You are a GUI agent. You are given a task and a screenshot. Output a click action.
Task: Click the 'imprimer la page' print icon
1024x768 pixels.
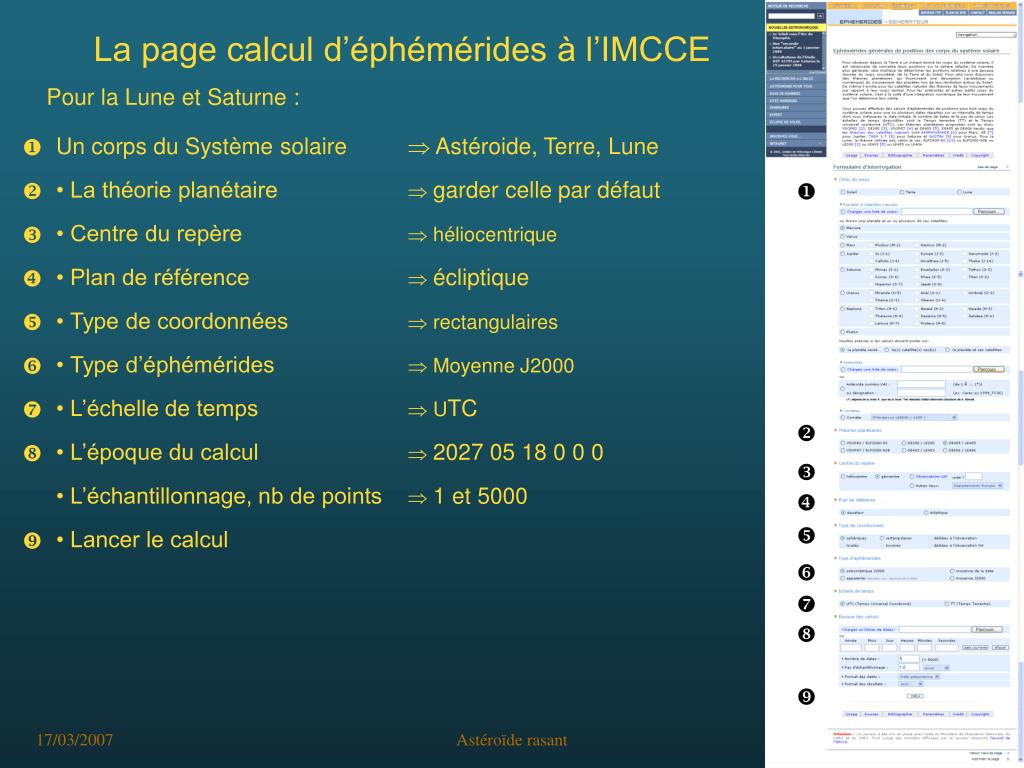1008,759
